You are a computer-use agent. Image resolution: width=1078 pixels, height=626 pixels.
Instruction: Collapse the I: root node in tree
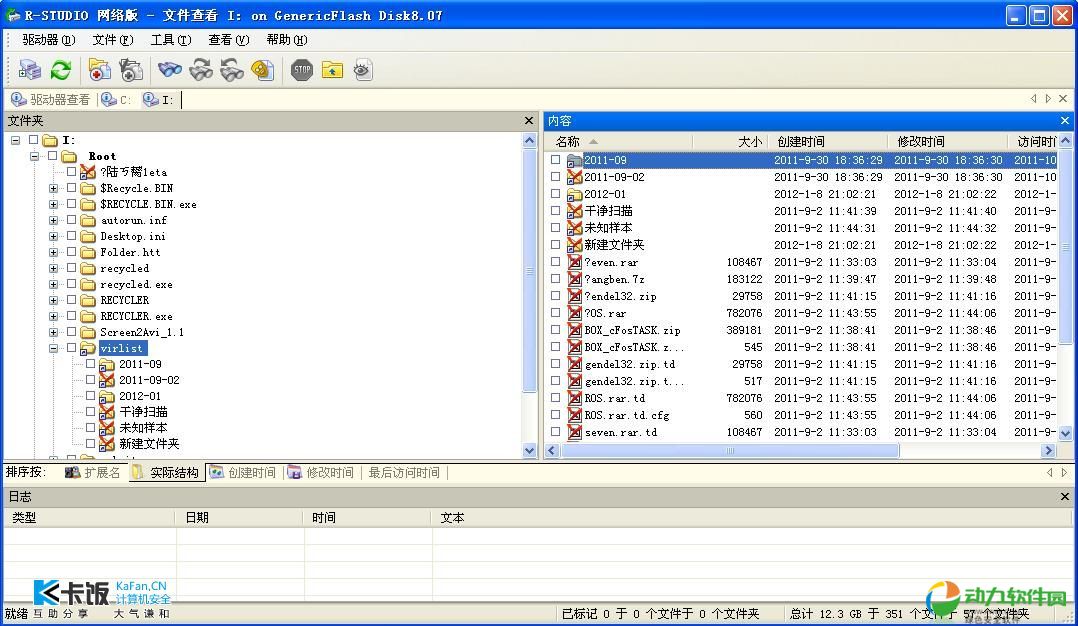pyautogui.click(x=15, y=140)
